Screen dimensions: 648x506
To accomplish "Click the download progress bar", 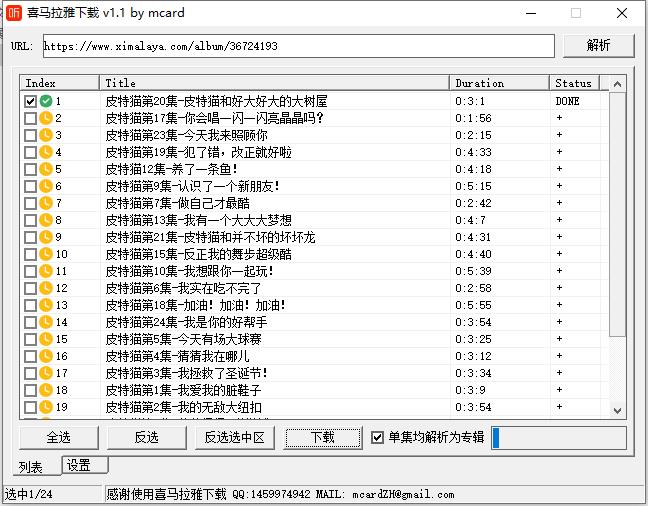I will (x=559, y=438).
